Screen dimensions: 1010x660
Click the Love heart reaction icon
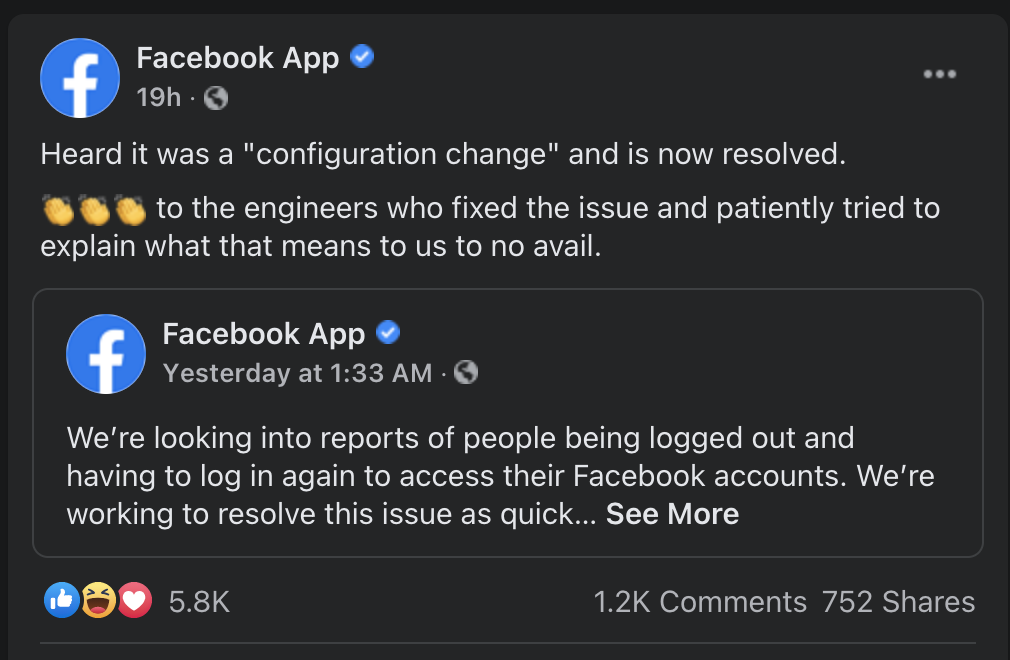(134, 600)
